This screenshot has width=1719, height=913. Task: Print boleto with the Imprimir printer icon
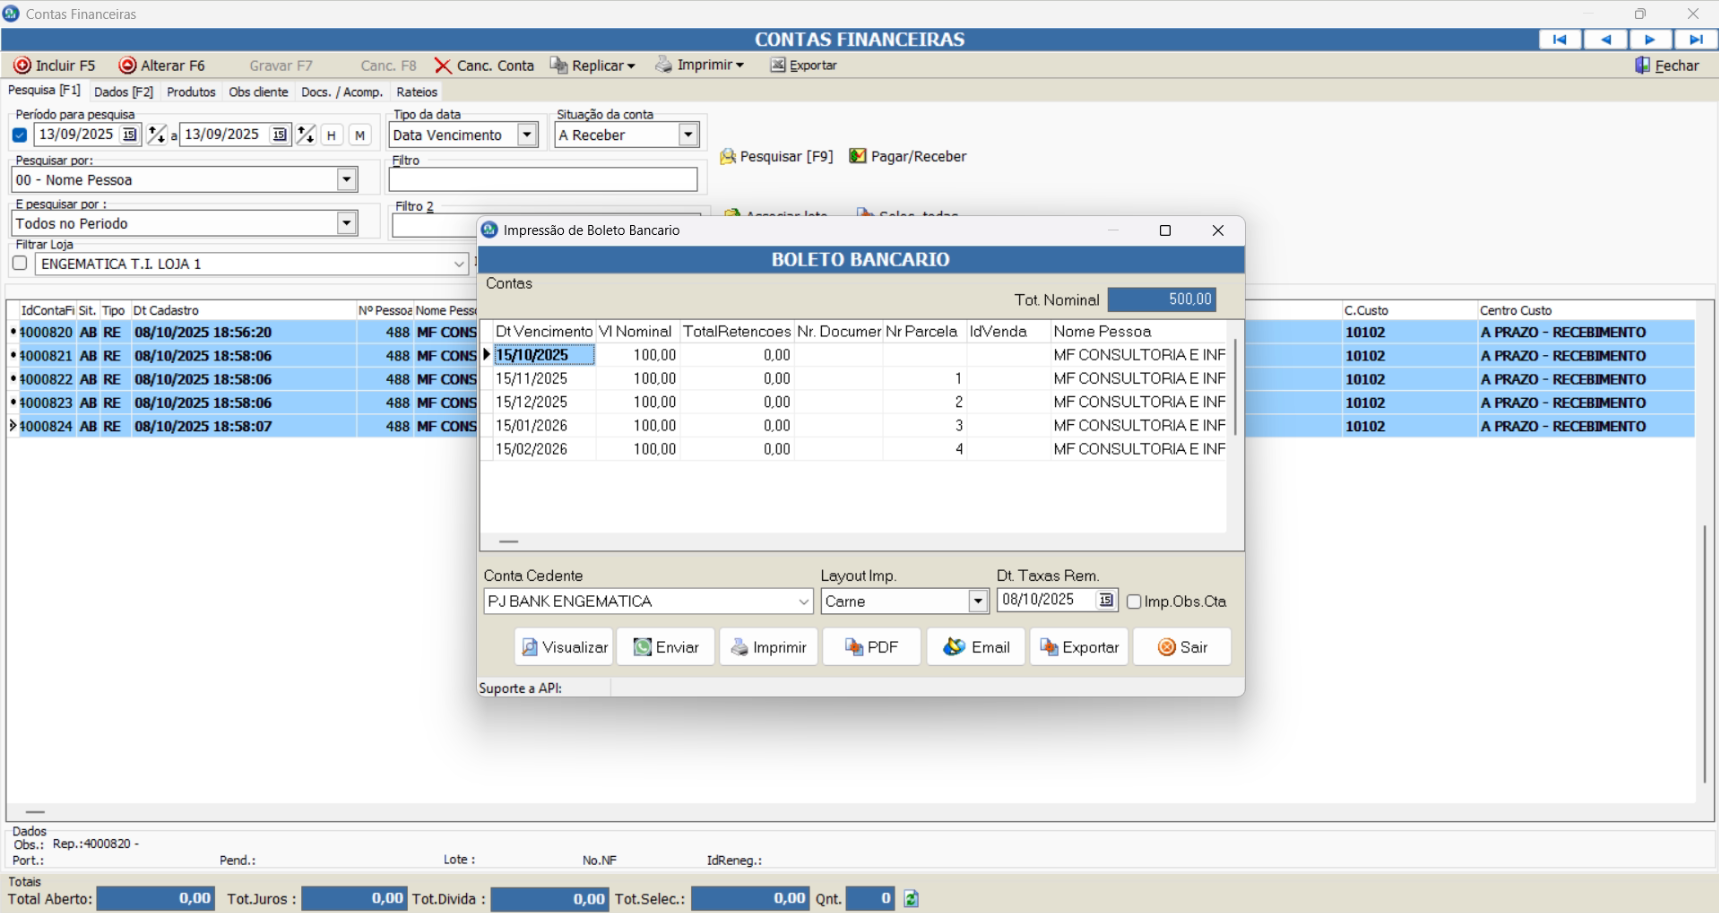tap(768, 647)
